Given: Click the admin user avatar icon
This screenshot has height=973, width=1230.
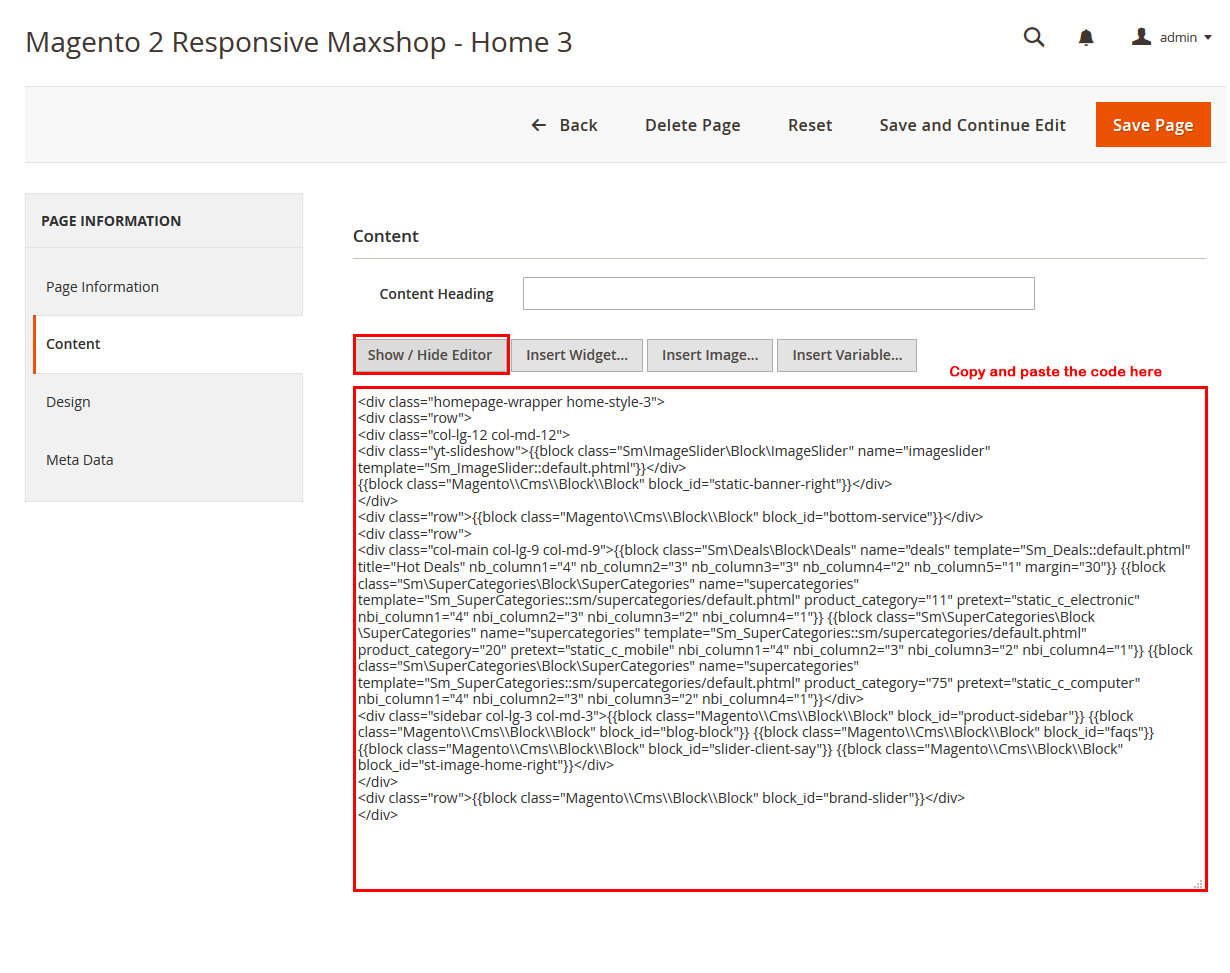Looking at the screenshot, I should 1141,37.
